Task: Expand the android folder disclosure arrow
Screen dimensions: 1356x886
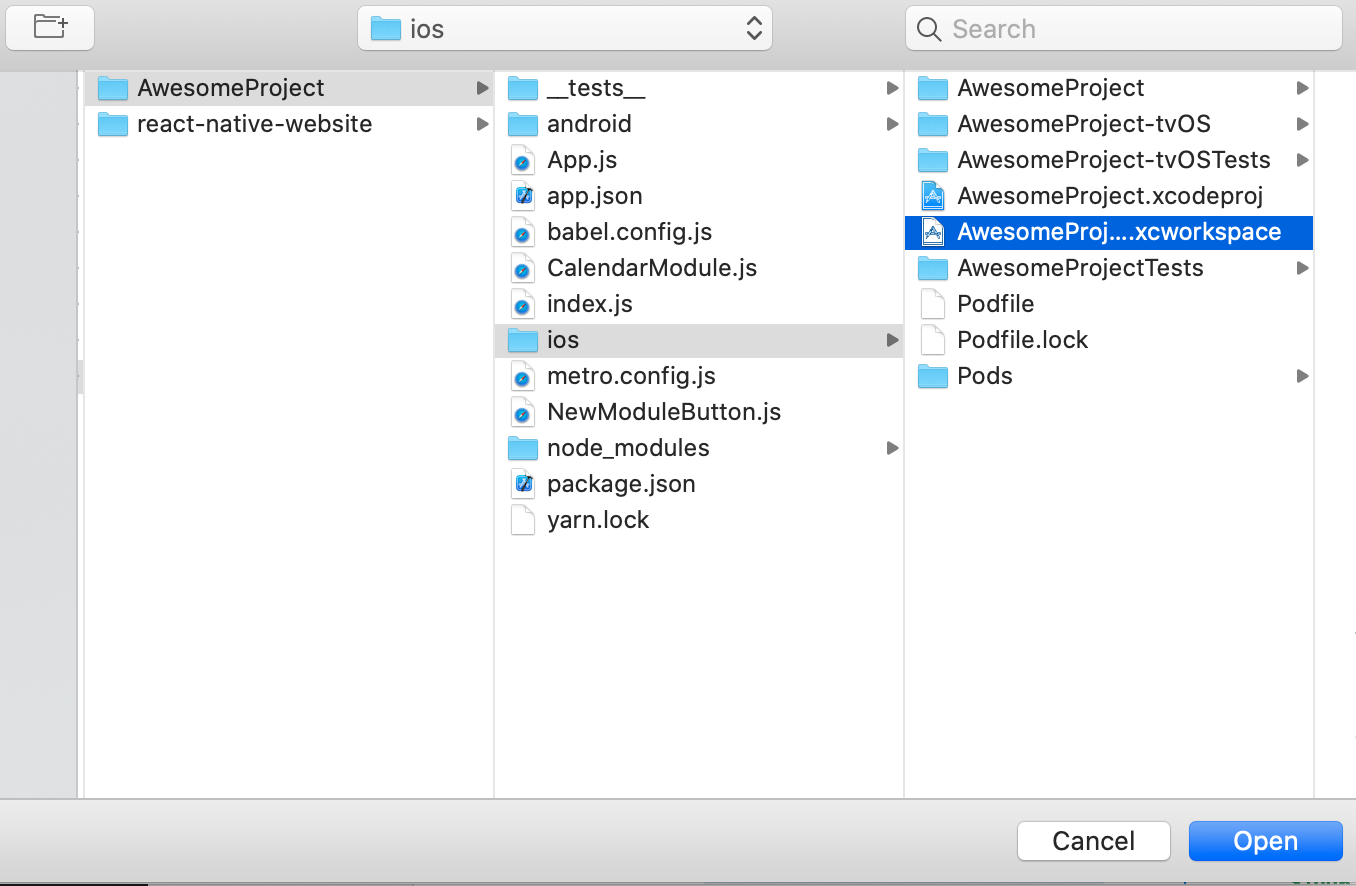Action: (891, 123)
